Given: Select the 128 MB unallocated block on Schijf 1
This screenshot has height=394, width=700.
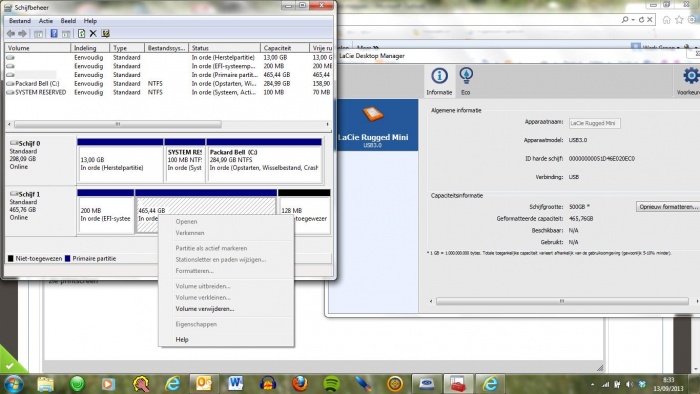Looking at the screenshot, I should 304,212.
